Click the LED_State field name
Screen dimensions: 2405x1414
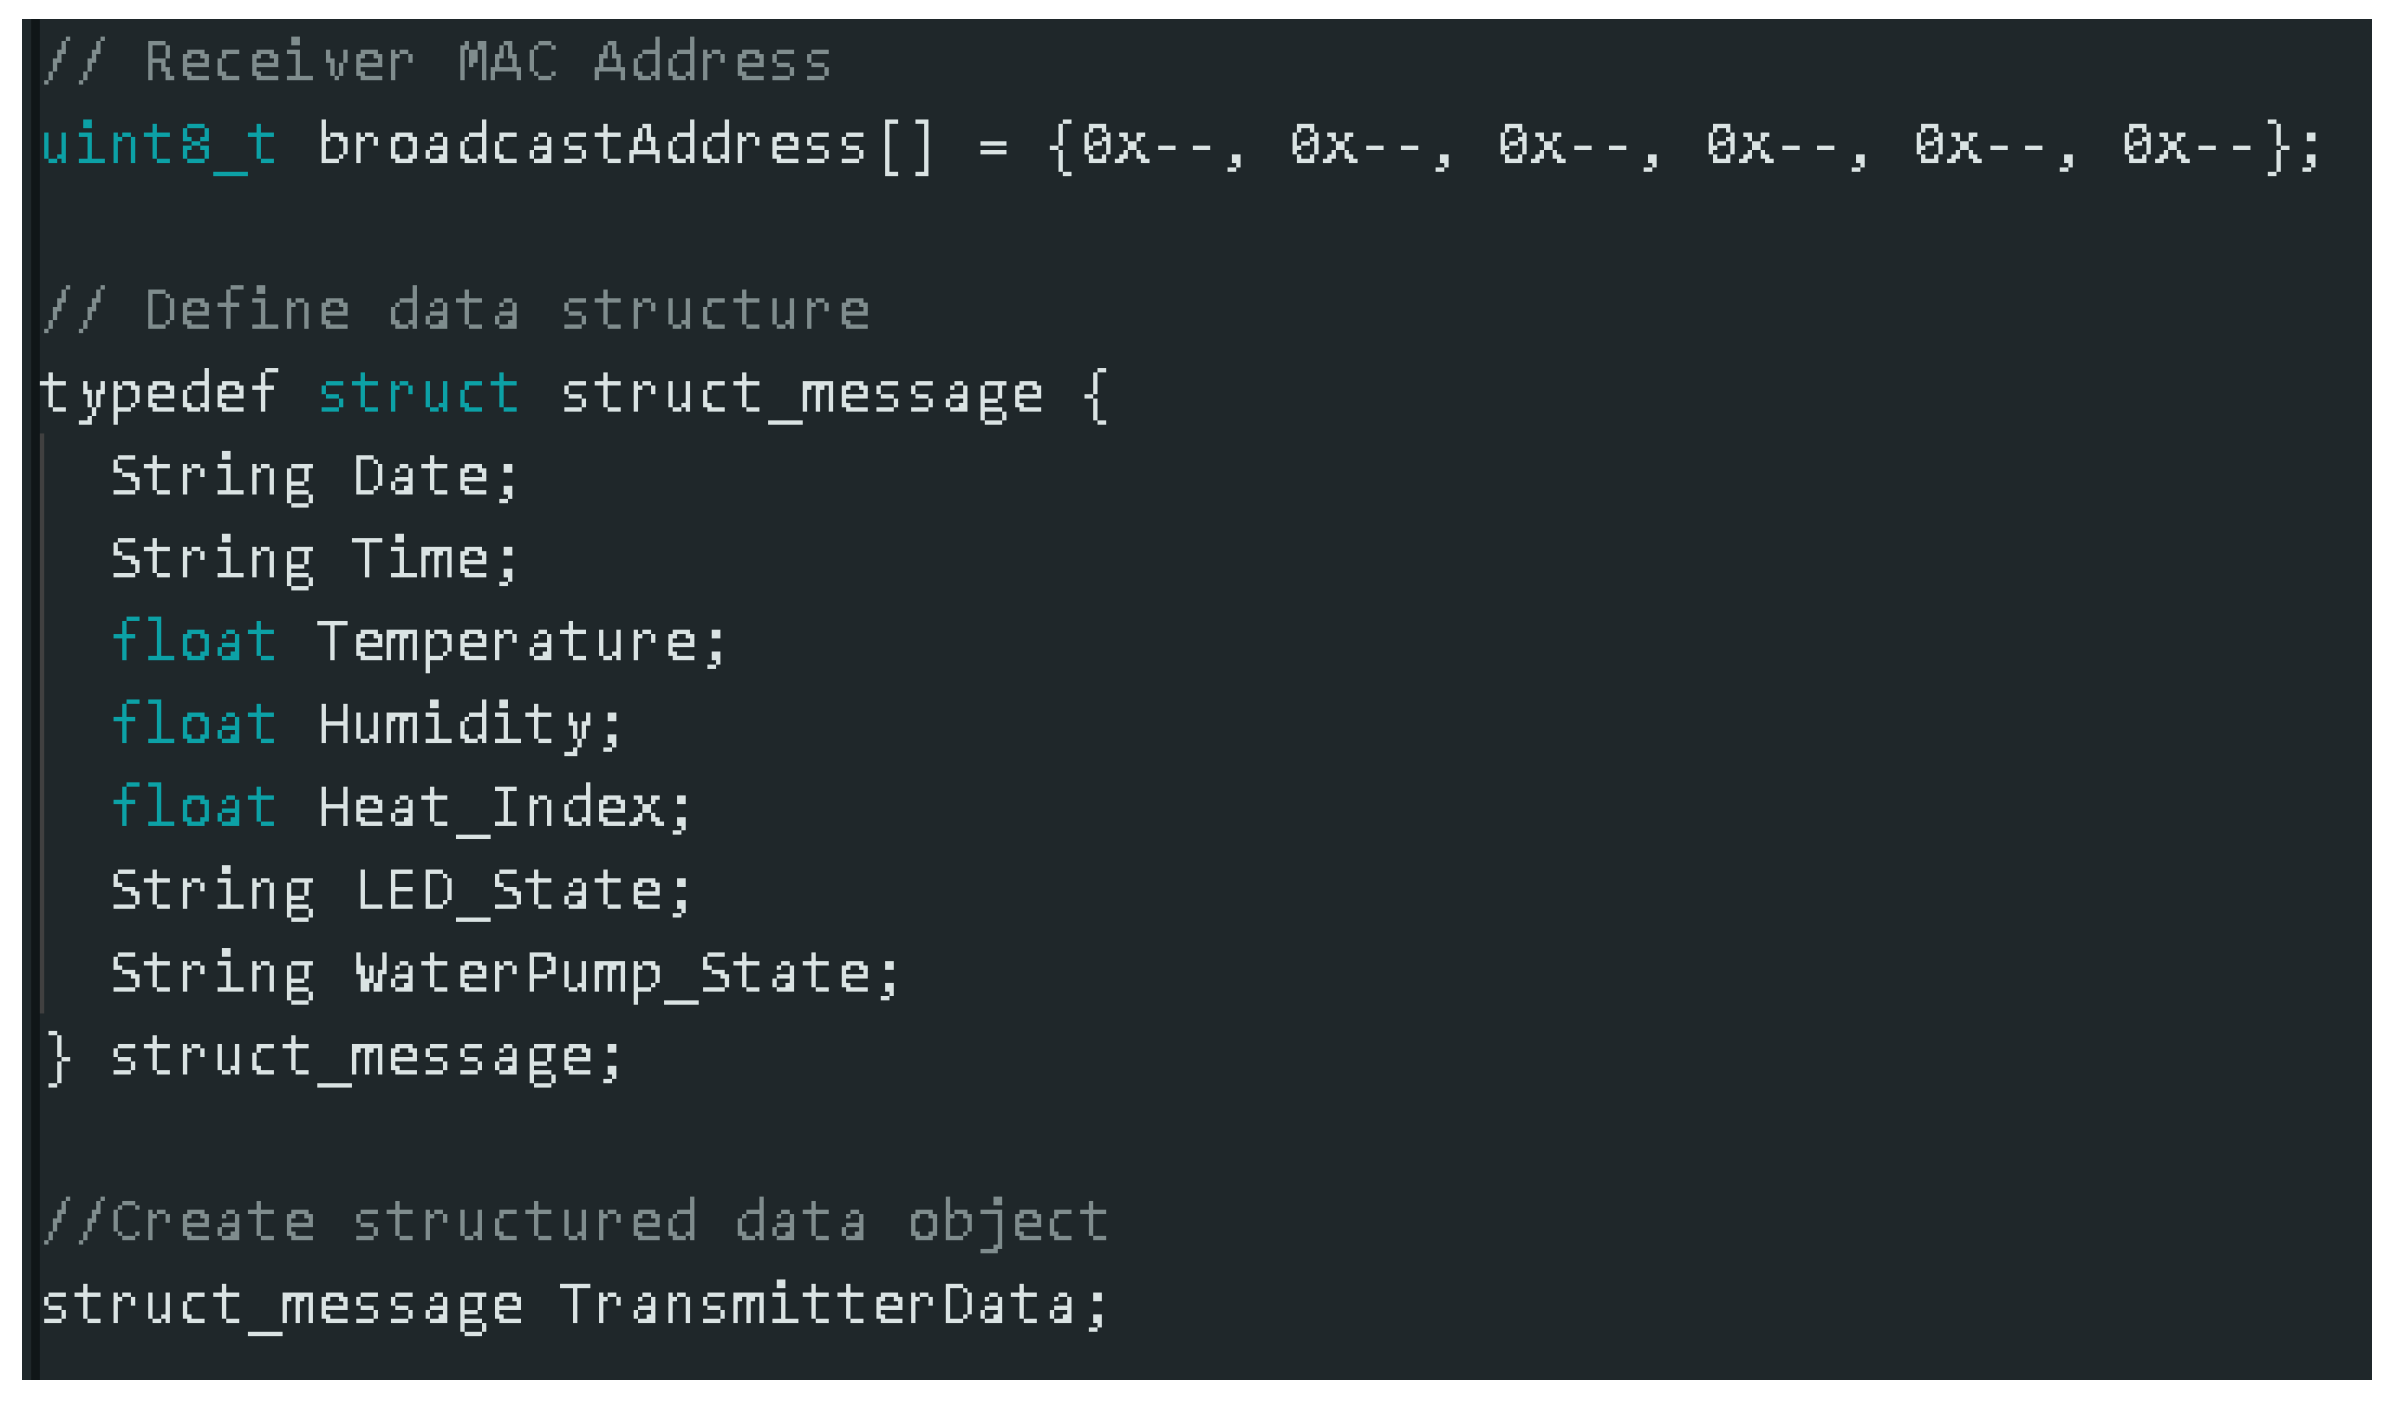(508, 890)
